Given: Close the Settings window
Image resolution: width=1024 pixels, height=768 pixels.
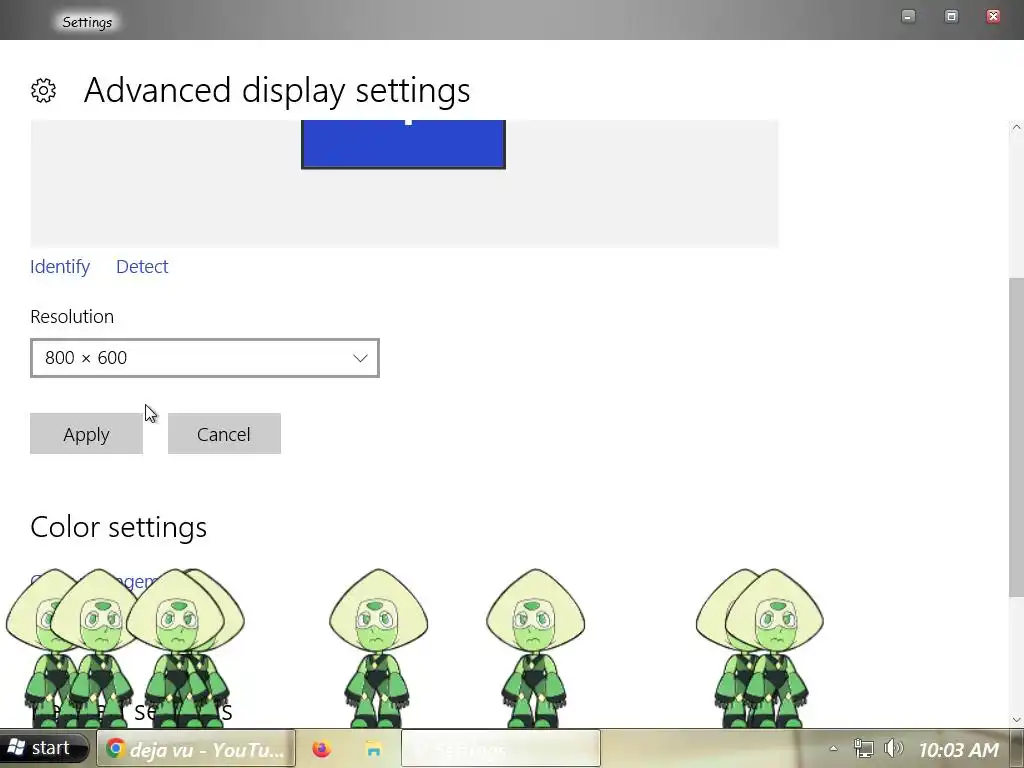Looking at the screenshot, I should pos(993,16).
